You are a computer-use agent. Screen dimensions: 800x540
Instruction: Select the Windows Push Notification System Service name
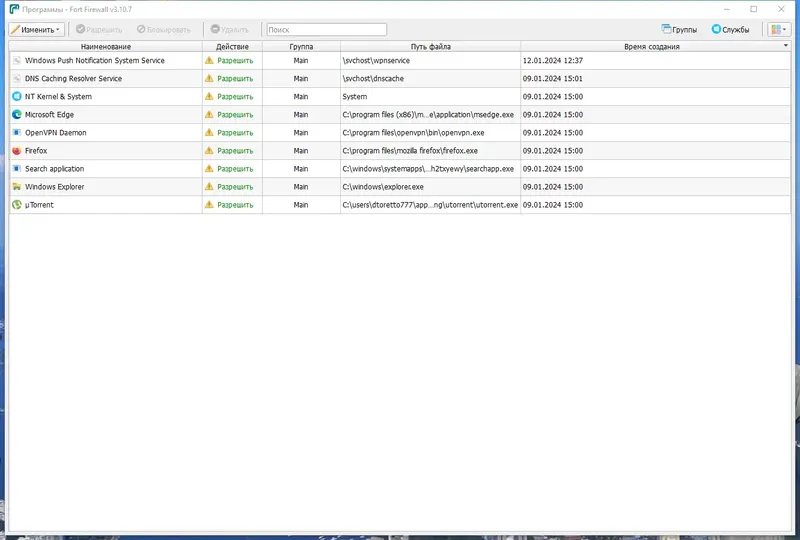click(x=95, y=60)
